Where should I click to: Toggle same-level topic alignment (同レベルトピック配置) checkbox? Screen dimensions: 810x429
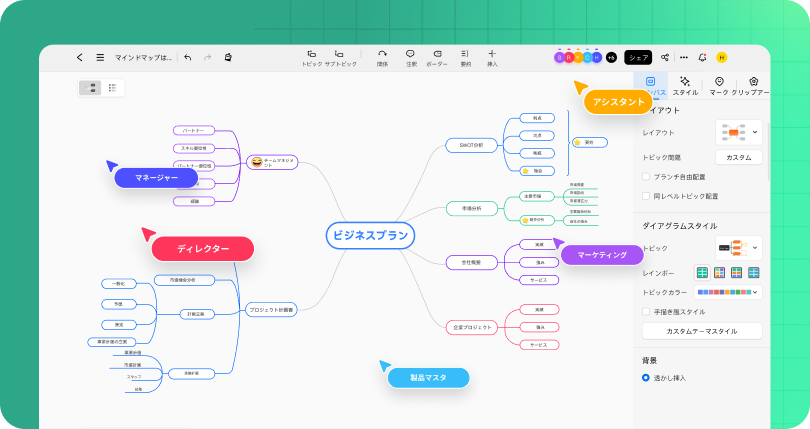point(646,196)
